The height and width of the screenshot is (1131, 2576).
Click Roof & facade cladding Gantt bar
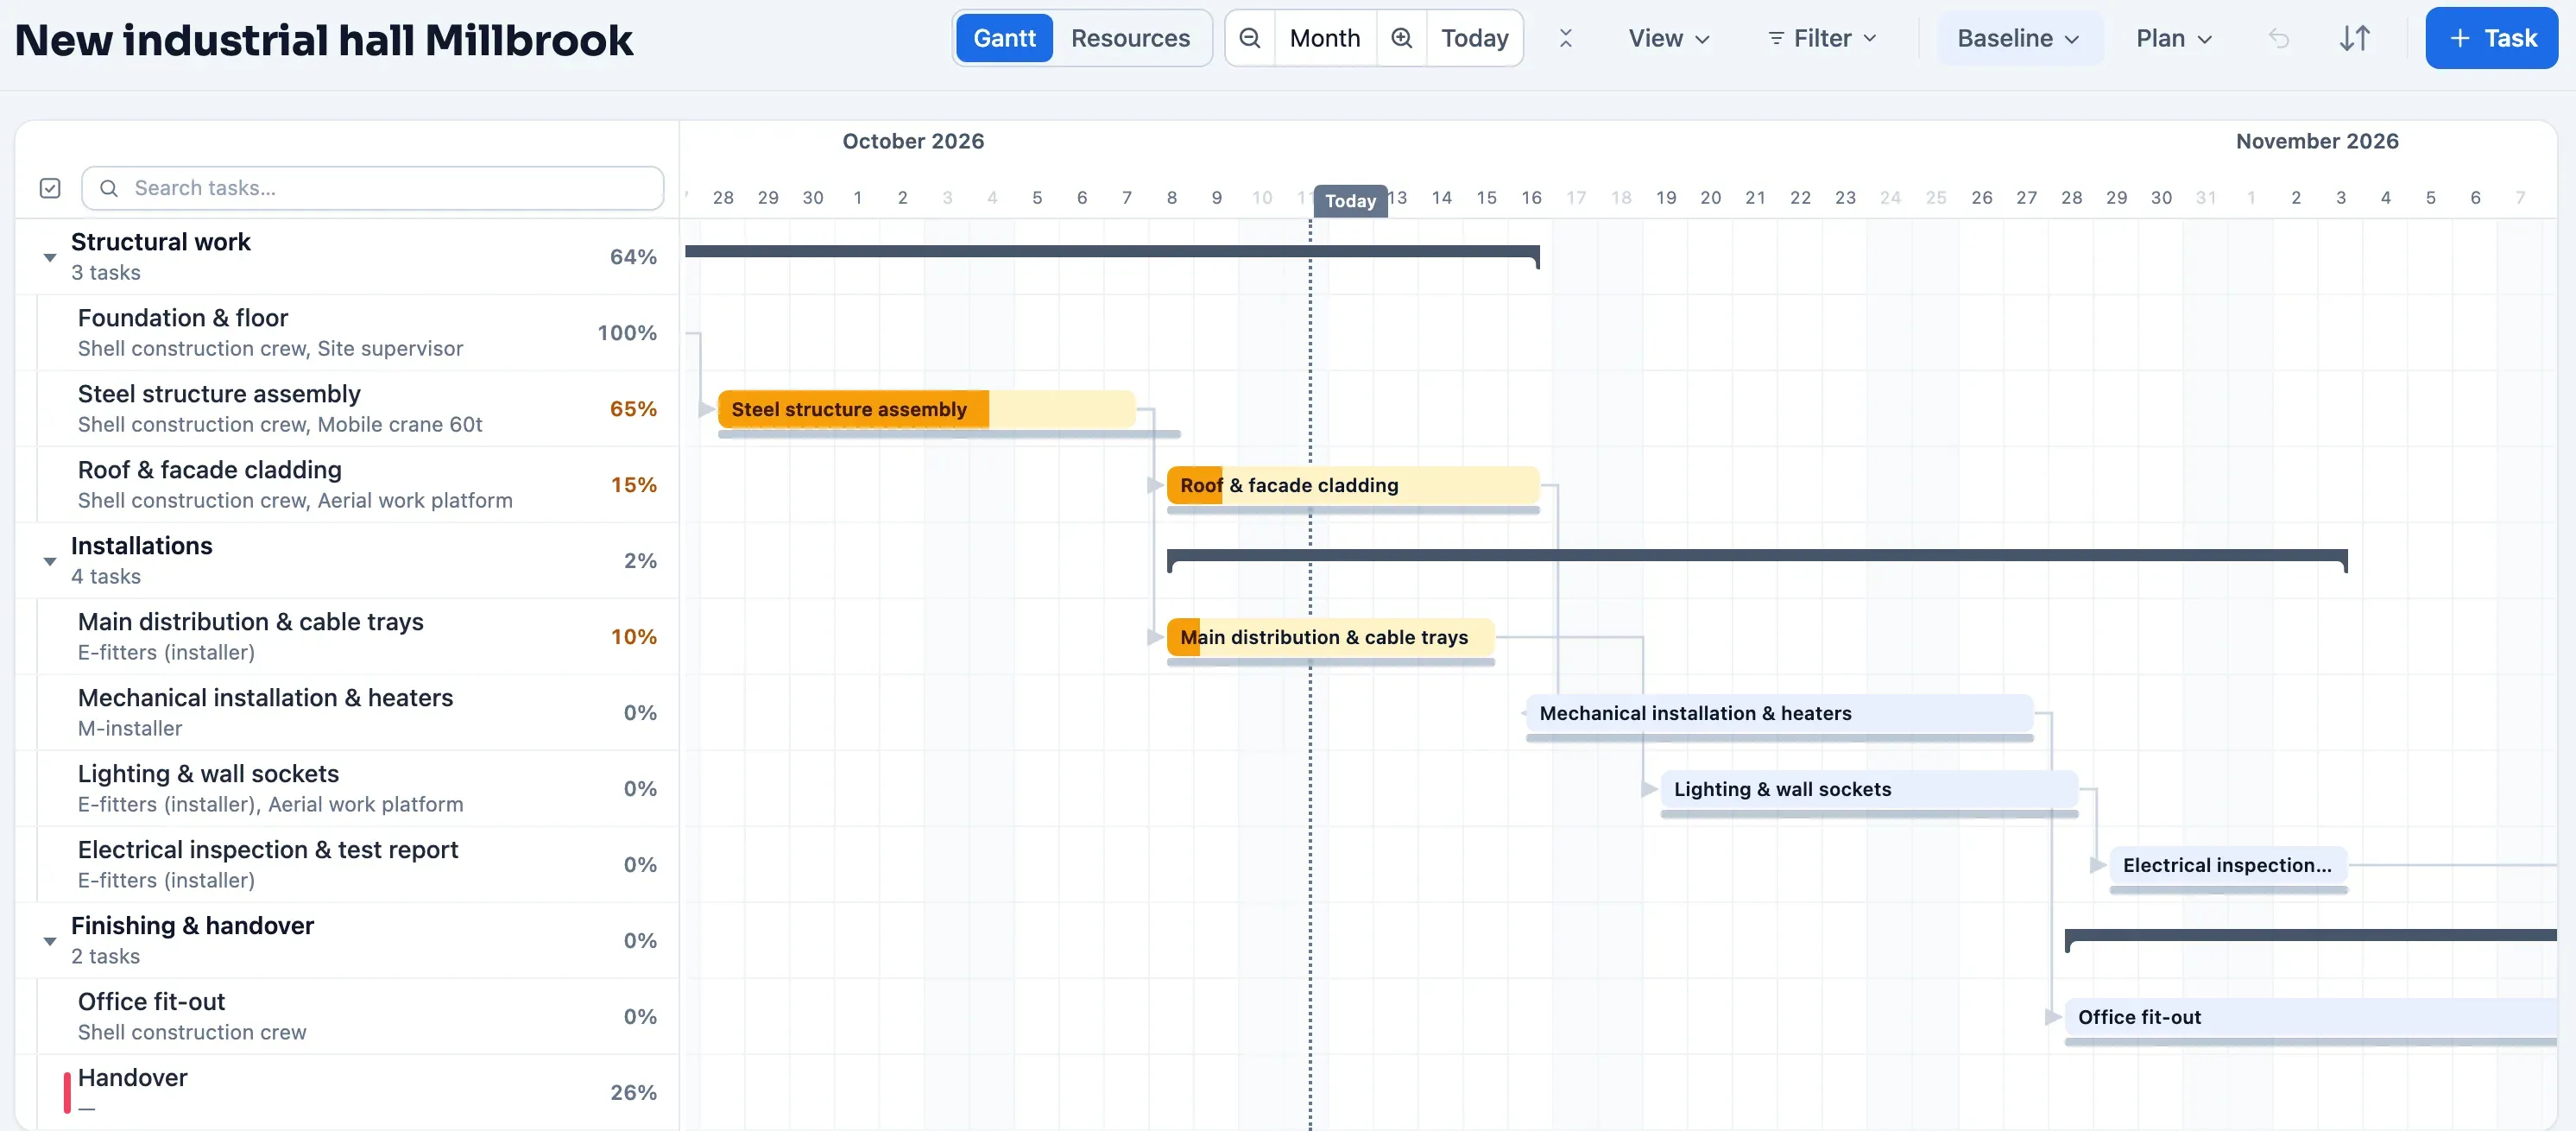click(x=1353, y=485)
